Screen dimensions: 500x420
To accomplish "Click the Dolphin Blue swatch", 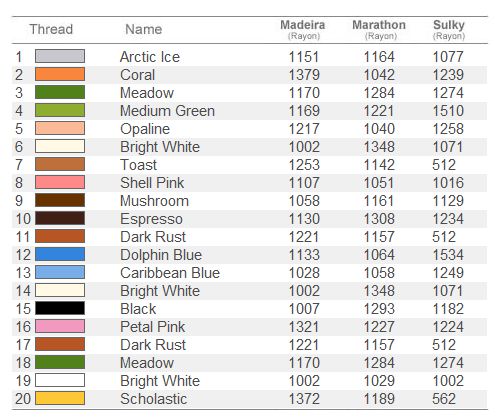I will coord(60,254).
